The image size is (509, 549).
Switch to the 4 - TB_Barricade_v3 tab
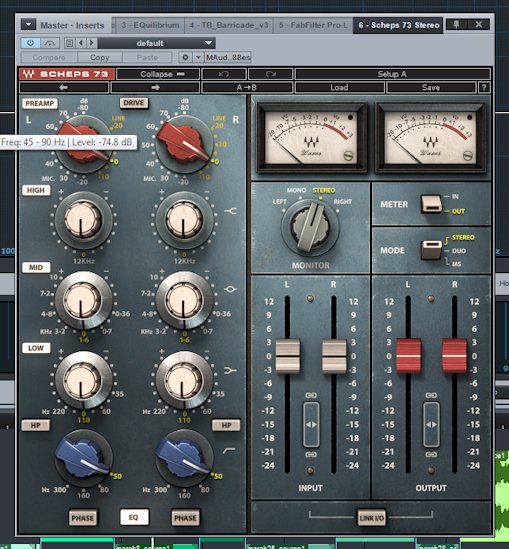click(229, 25)
